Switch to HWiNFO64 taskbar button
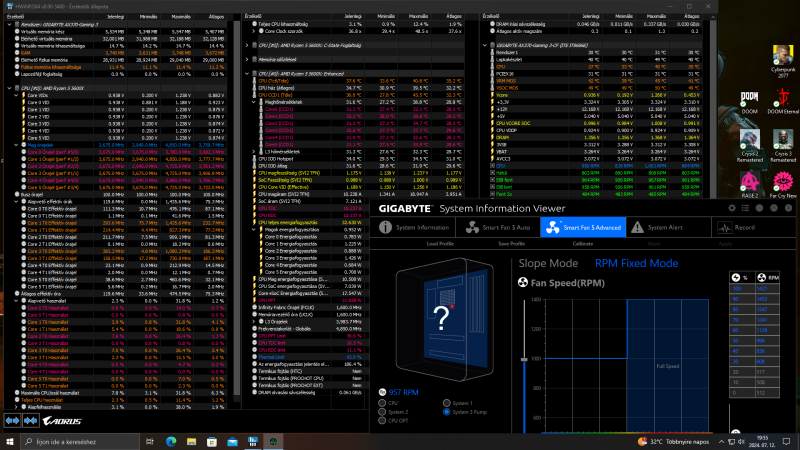 pyautogui.click(x=253, y=441)
